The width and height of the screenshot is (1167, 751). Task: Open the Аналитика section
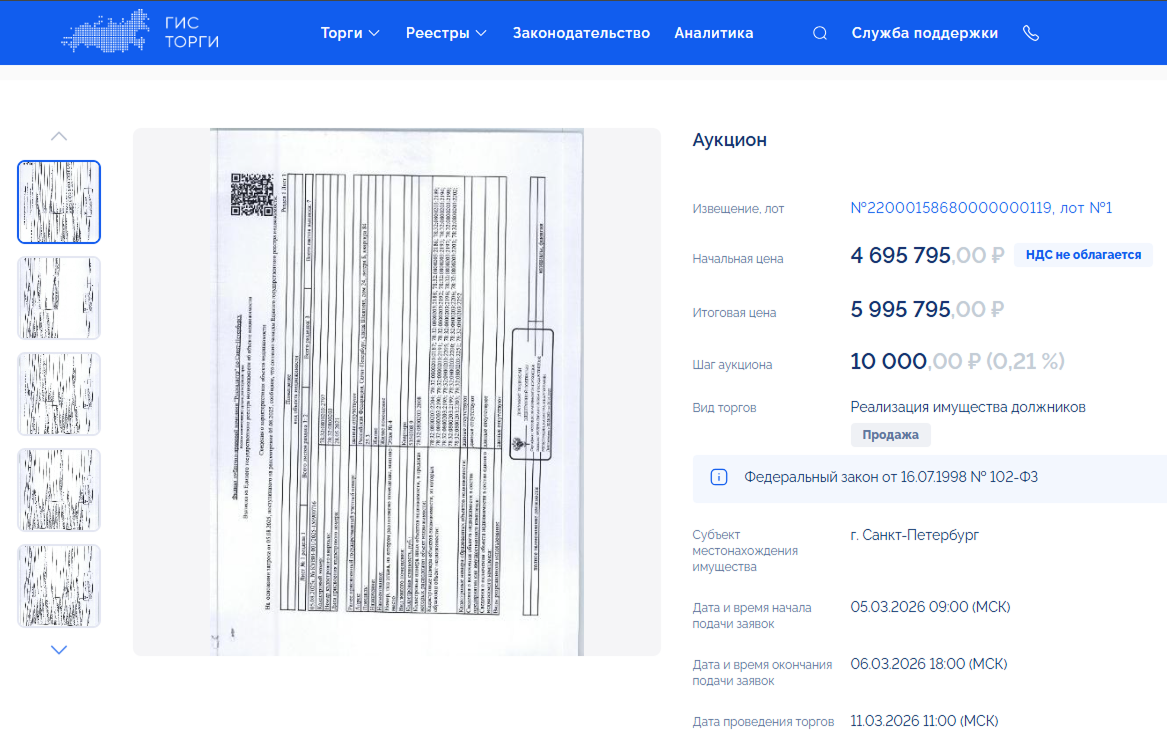pyautogui.click(x=714, y=33)
